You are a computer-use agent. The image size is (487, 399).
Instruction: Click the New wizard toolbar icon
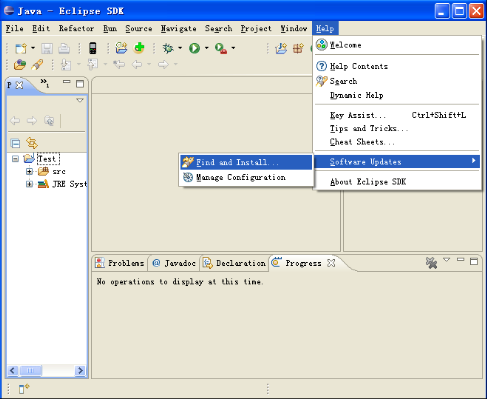[x=21, y=48]
